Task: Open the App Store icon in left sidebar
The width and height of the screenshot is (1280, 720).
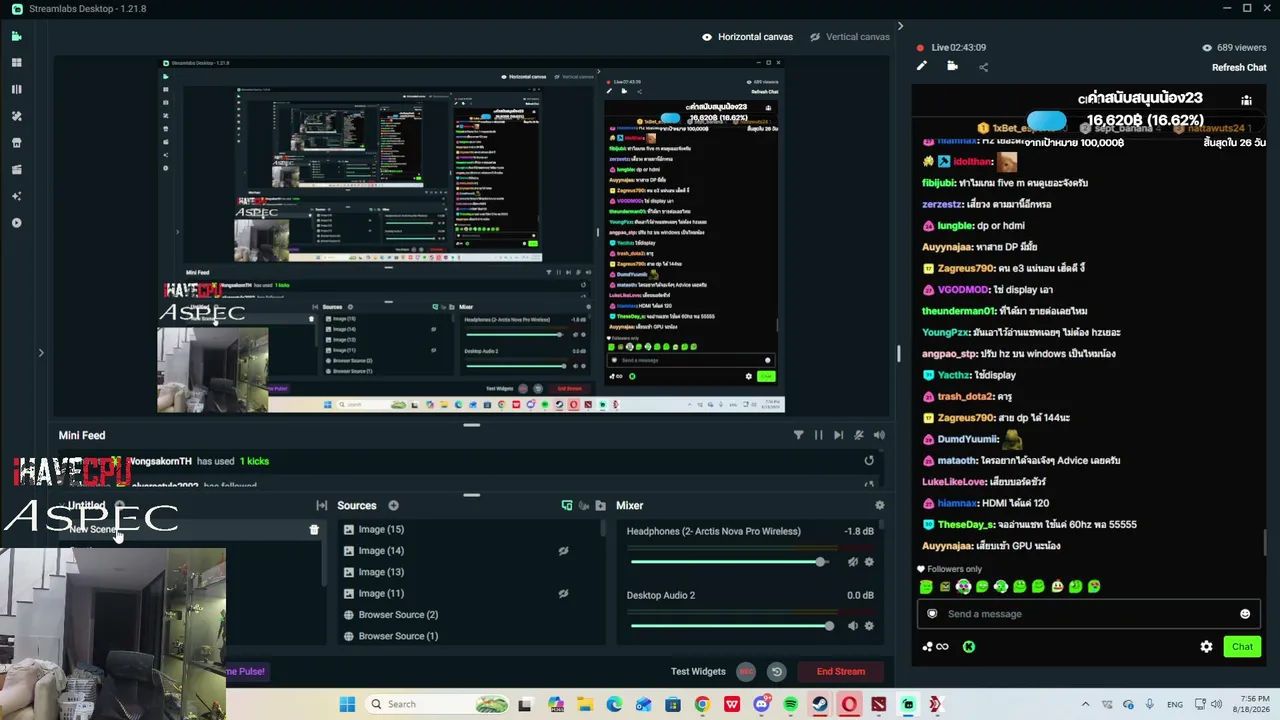Action: coord(16,143)
